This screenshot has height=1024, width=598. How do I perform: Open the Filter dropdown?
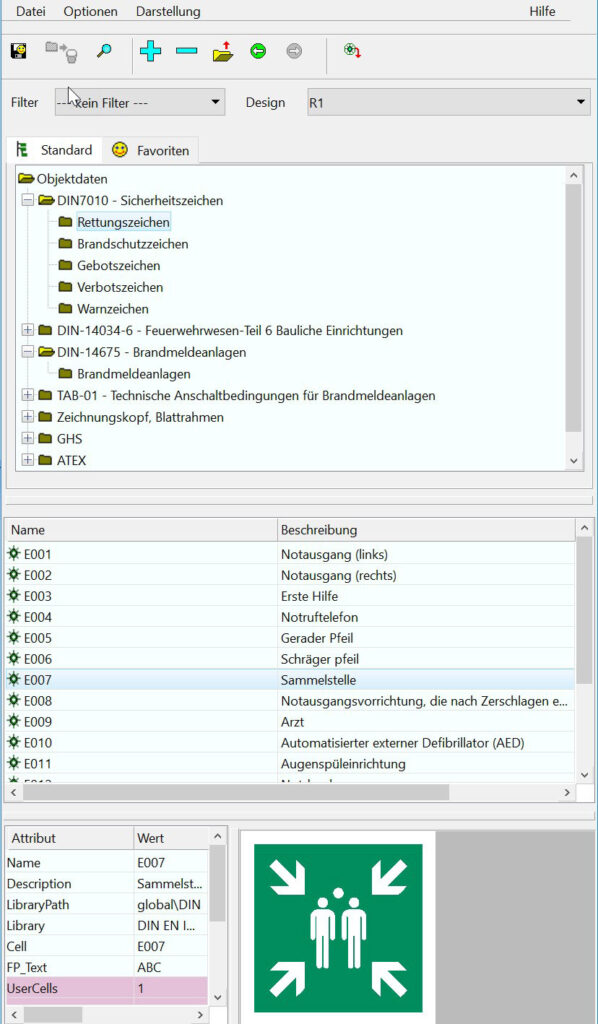[140, 103]
